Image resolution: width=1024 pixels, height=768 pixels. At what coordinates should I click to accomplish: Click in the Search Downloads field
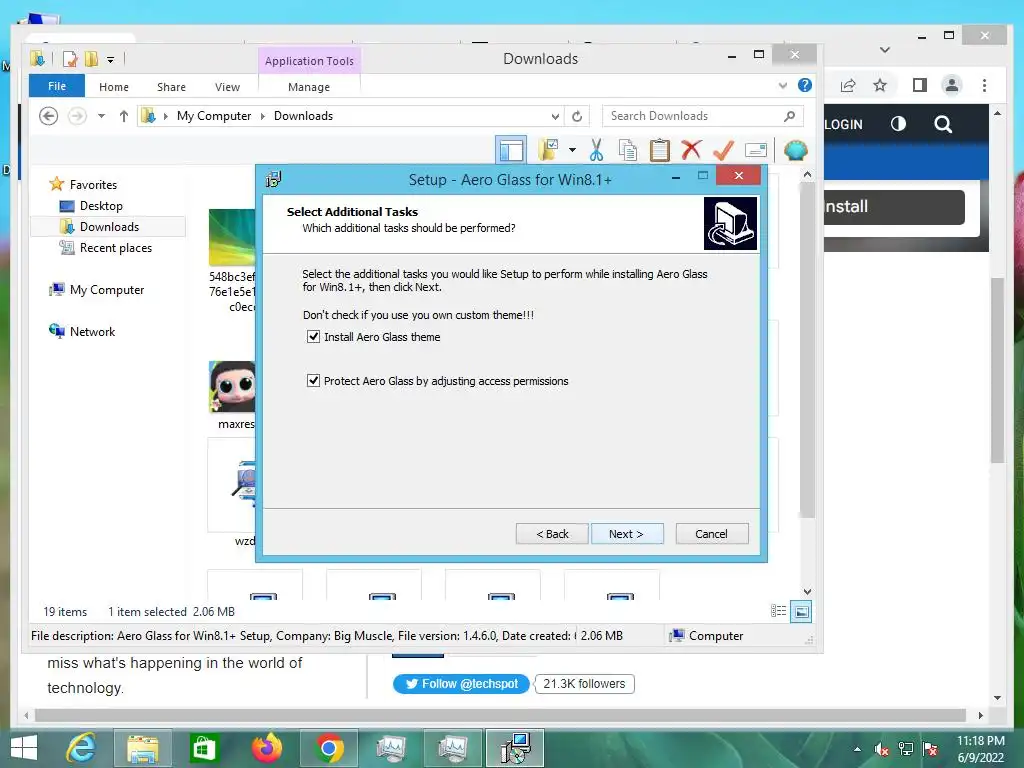pyautogui.click(x=693, y=116)
